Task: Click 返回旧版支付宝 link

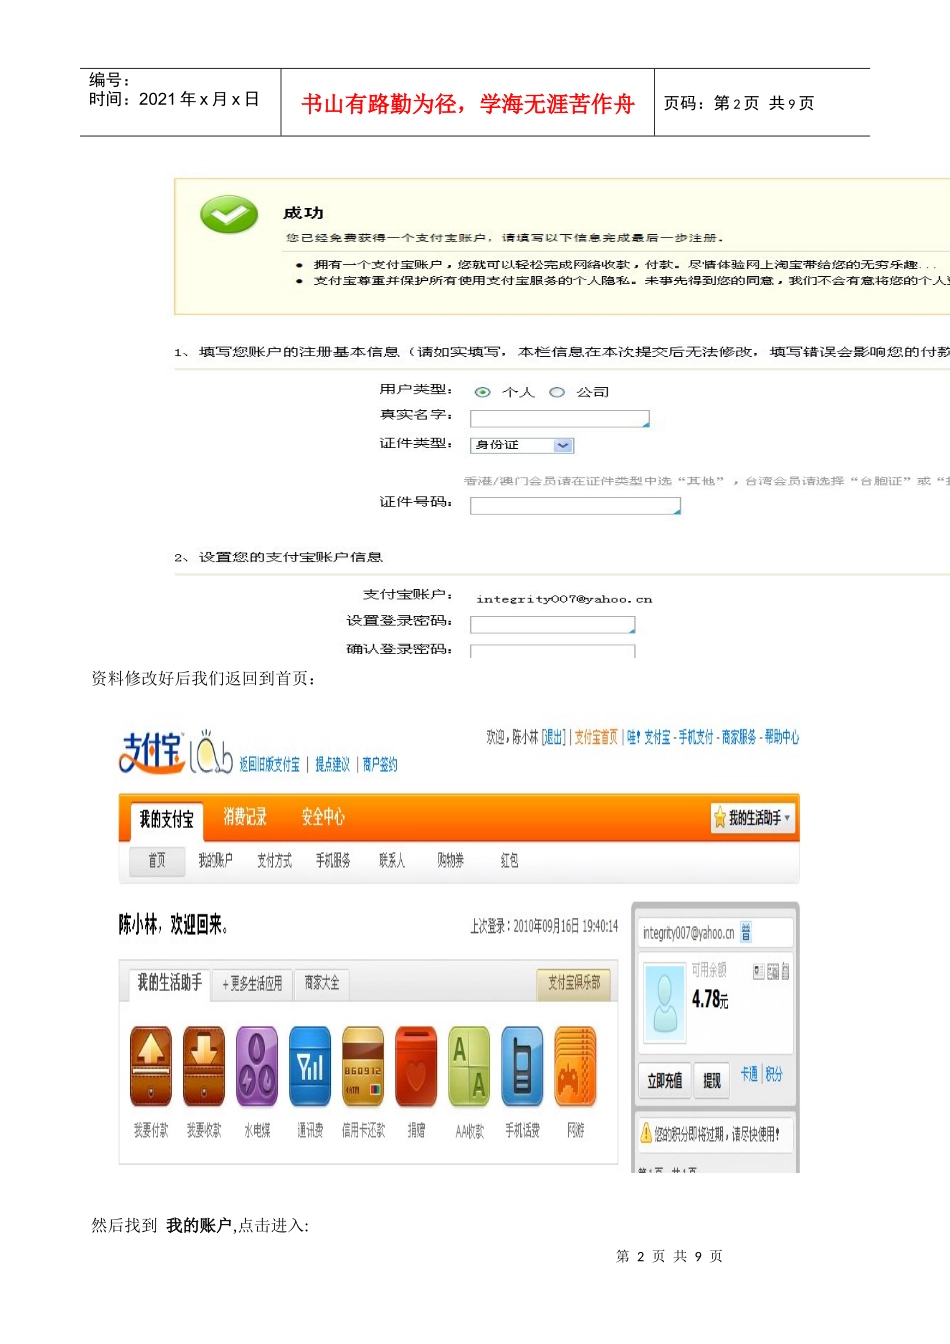Action: (270, 765)
